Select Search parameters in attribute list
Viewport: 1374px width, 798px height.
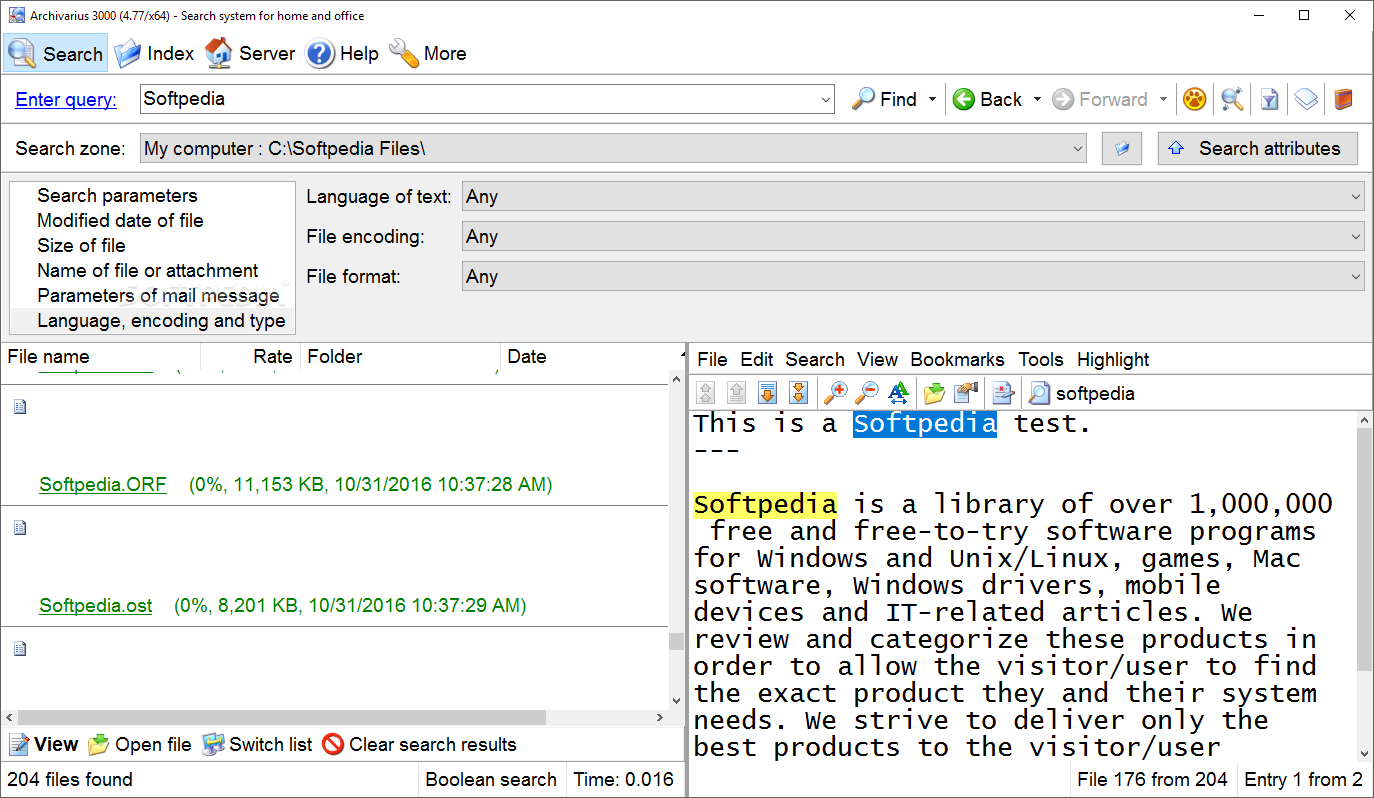pos(117,196)
